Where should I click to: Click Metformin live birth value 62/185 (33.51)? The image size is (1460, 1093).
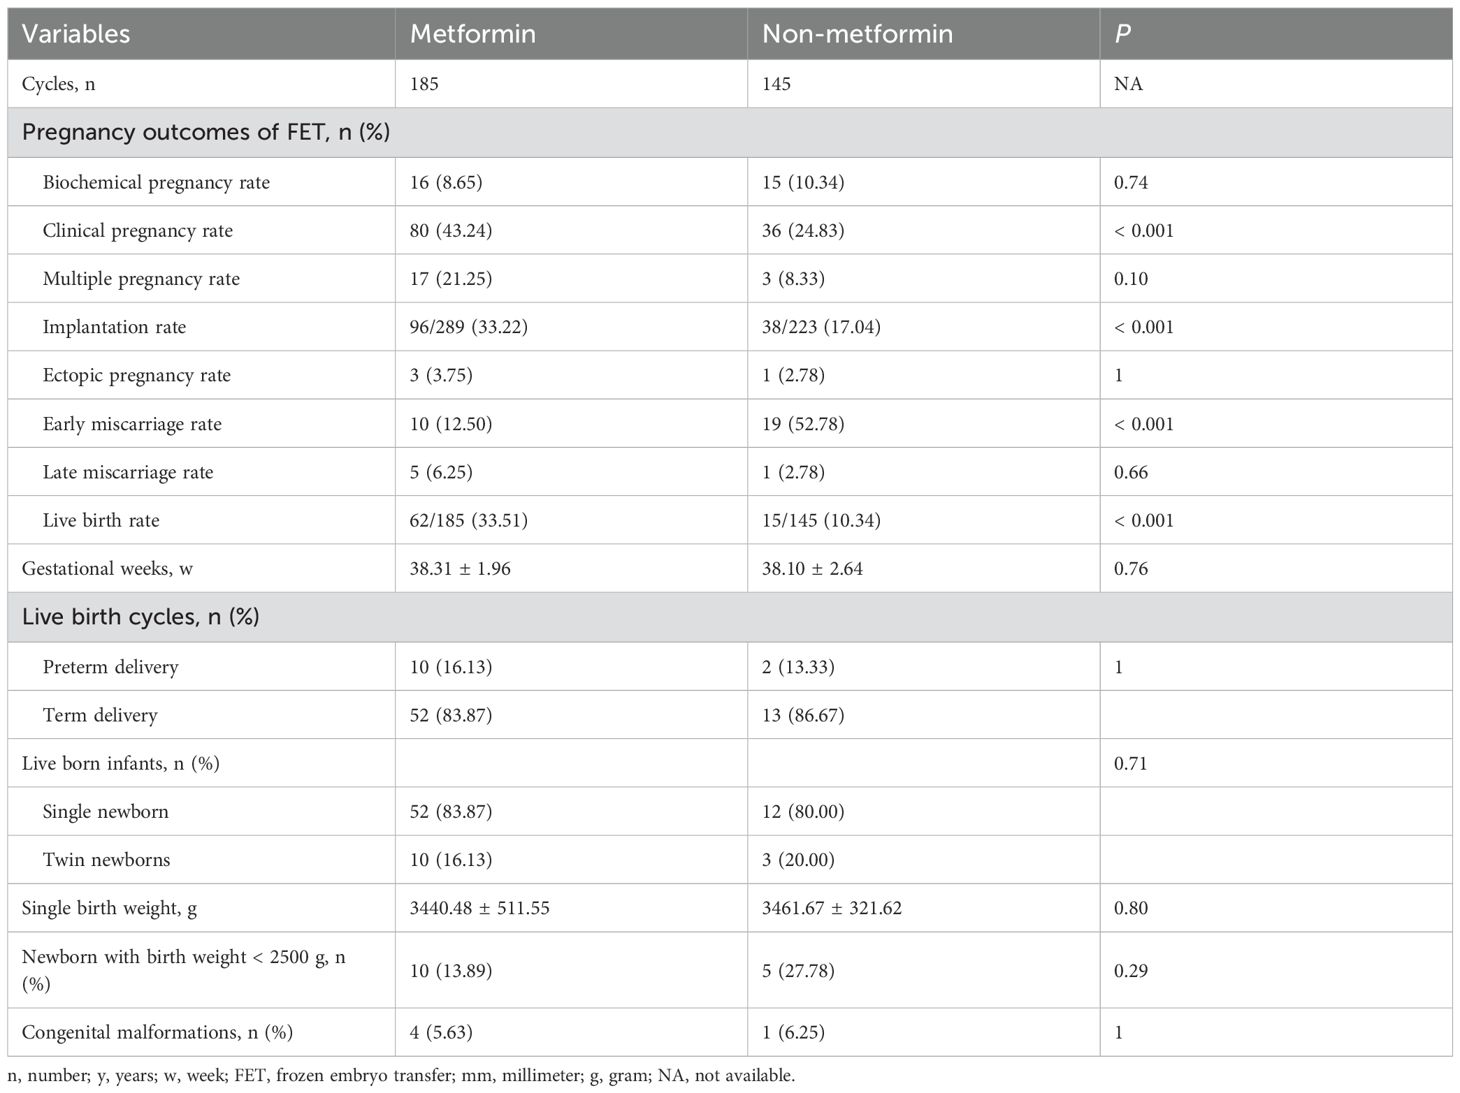click(469, 521)
